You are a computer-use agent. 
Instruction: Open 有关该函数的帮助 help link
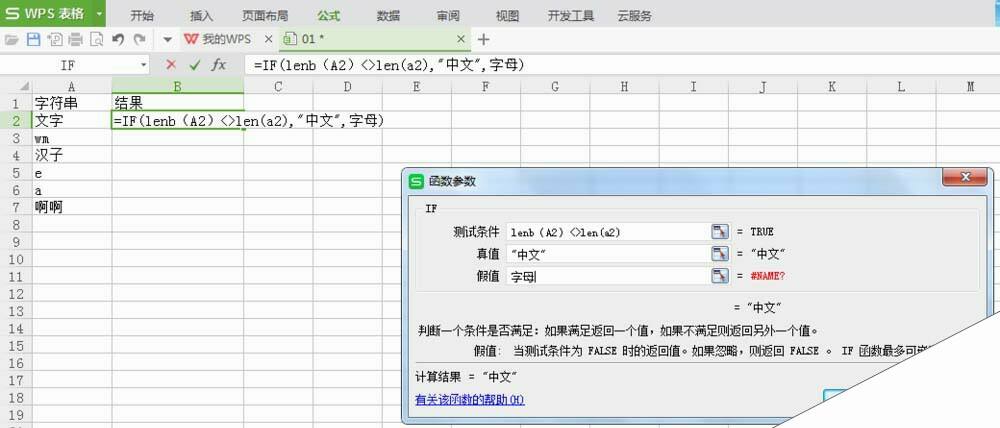pyautogui.click(x=469, y=400)
